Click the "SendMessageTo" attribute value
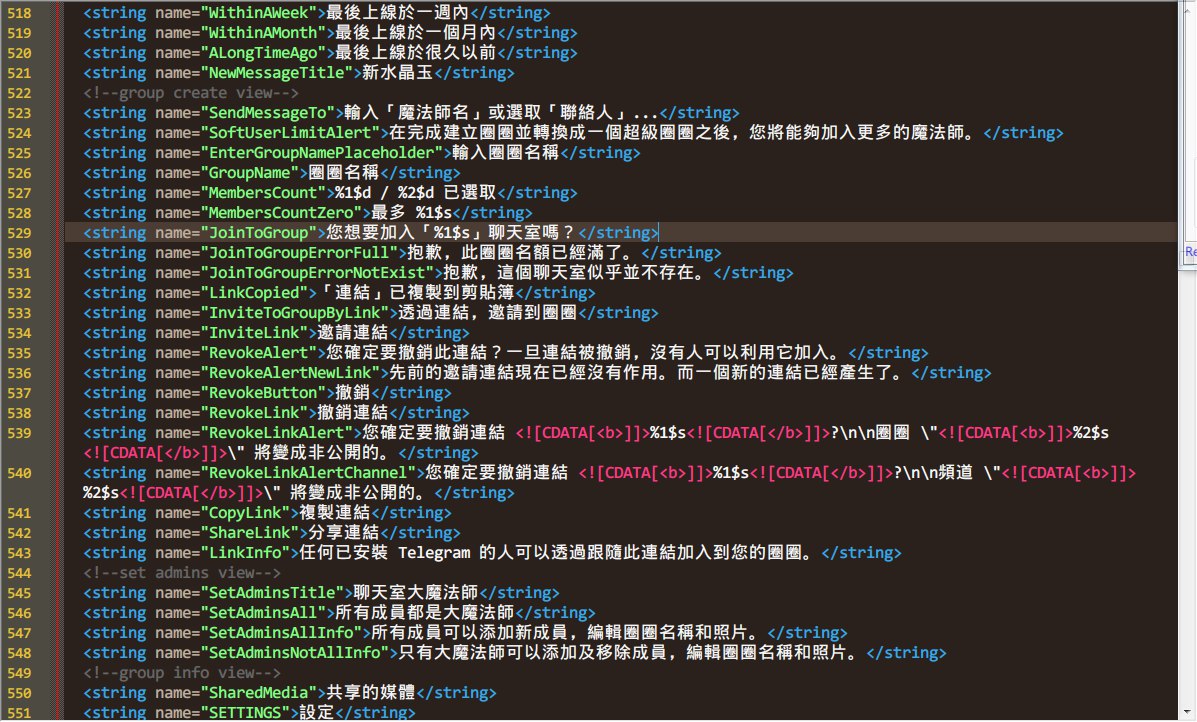1197x722 pixels. [268, 113]
